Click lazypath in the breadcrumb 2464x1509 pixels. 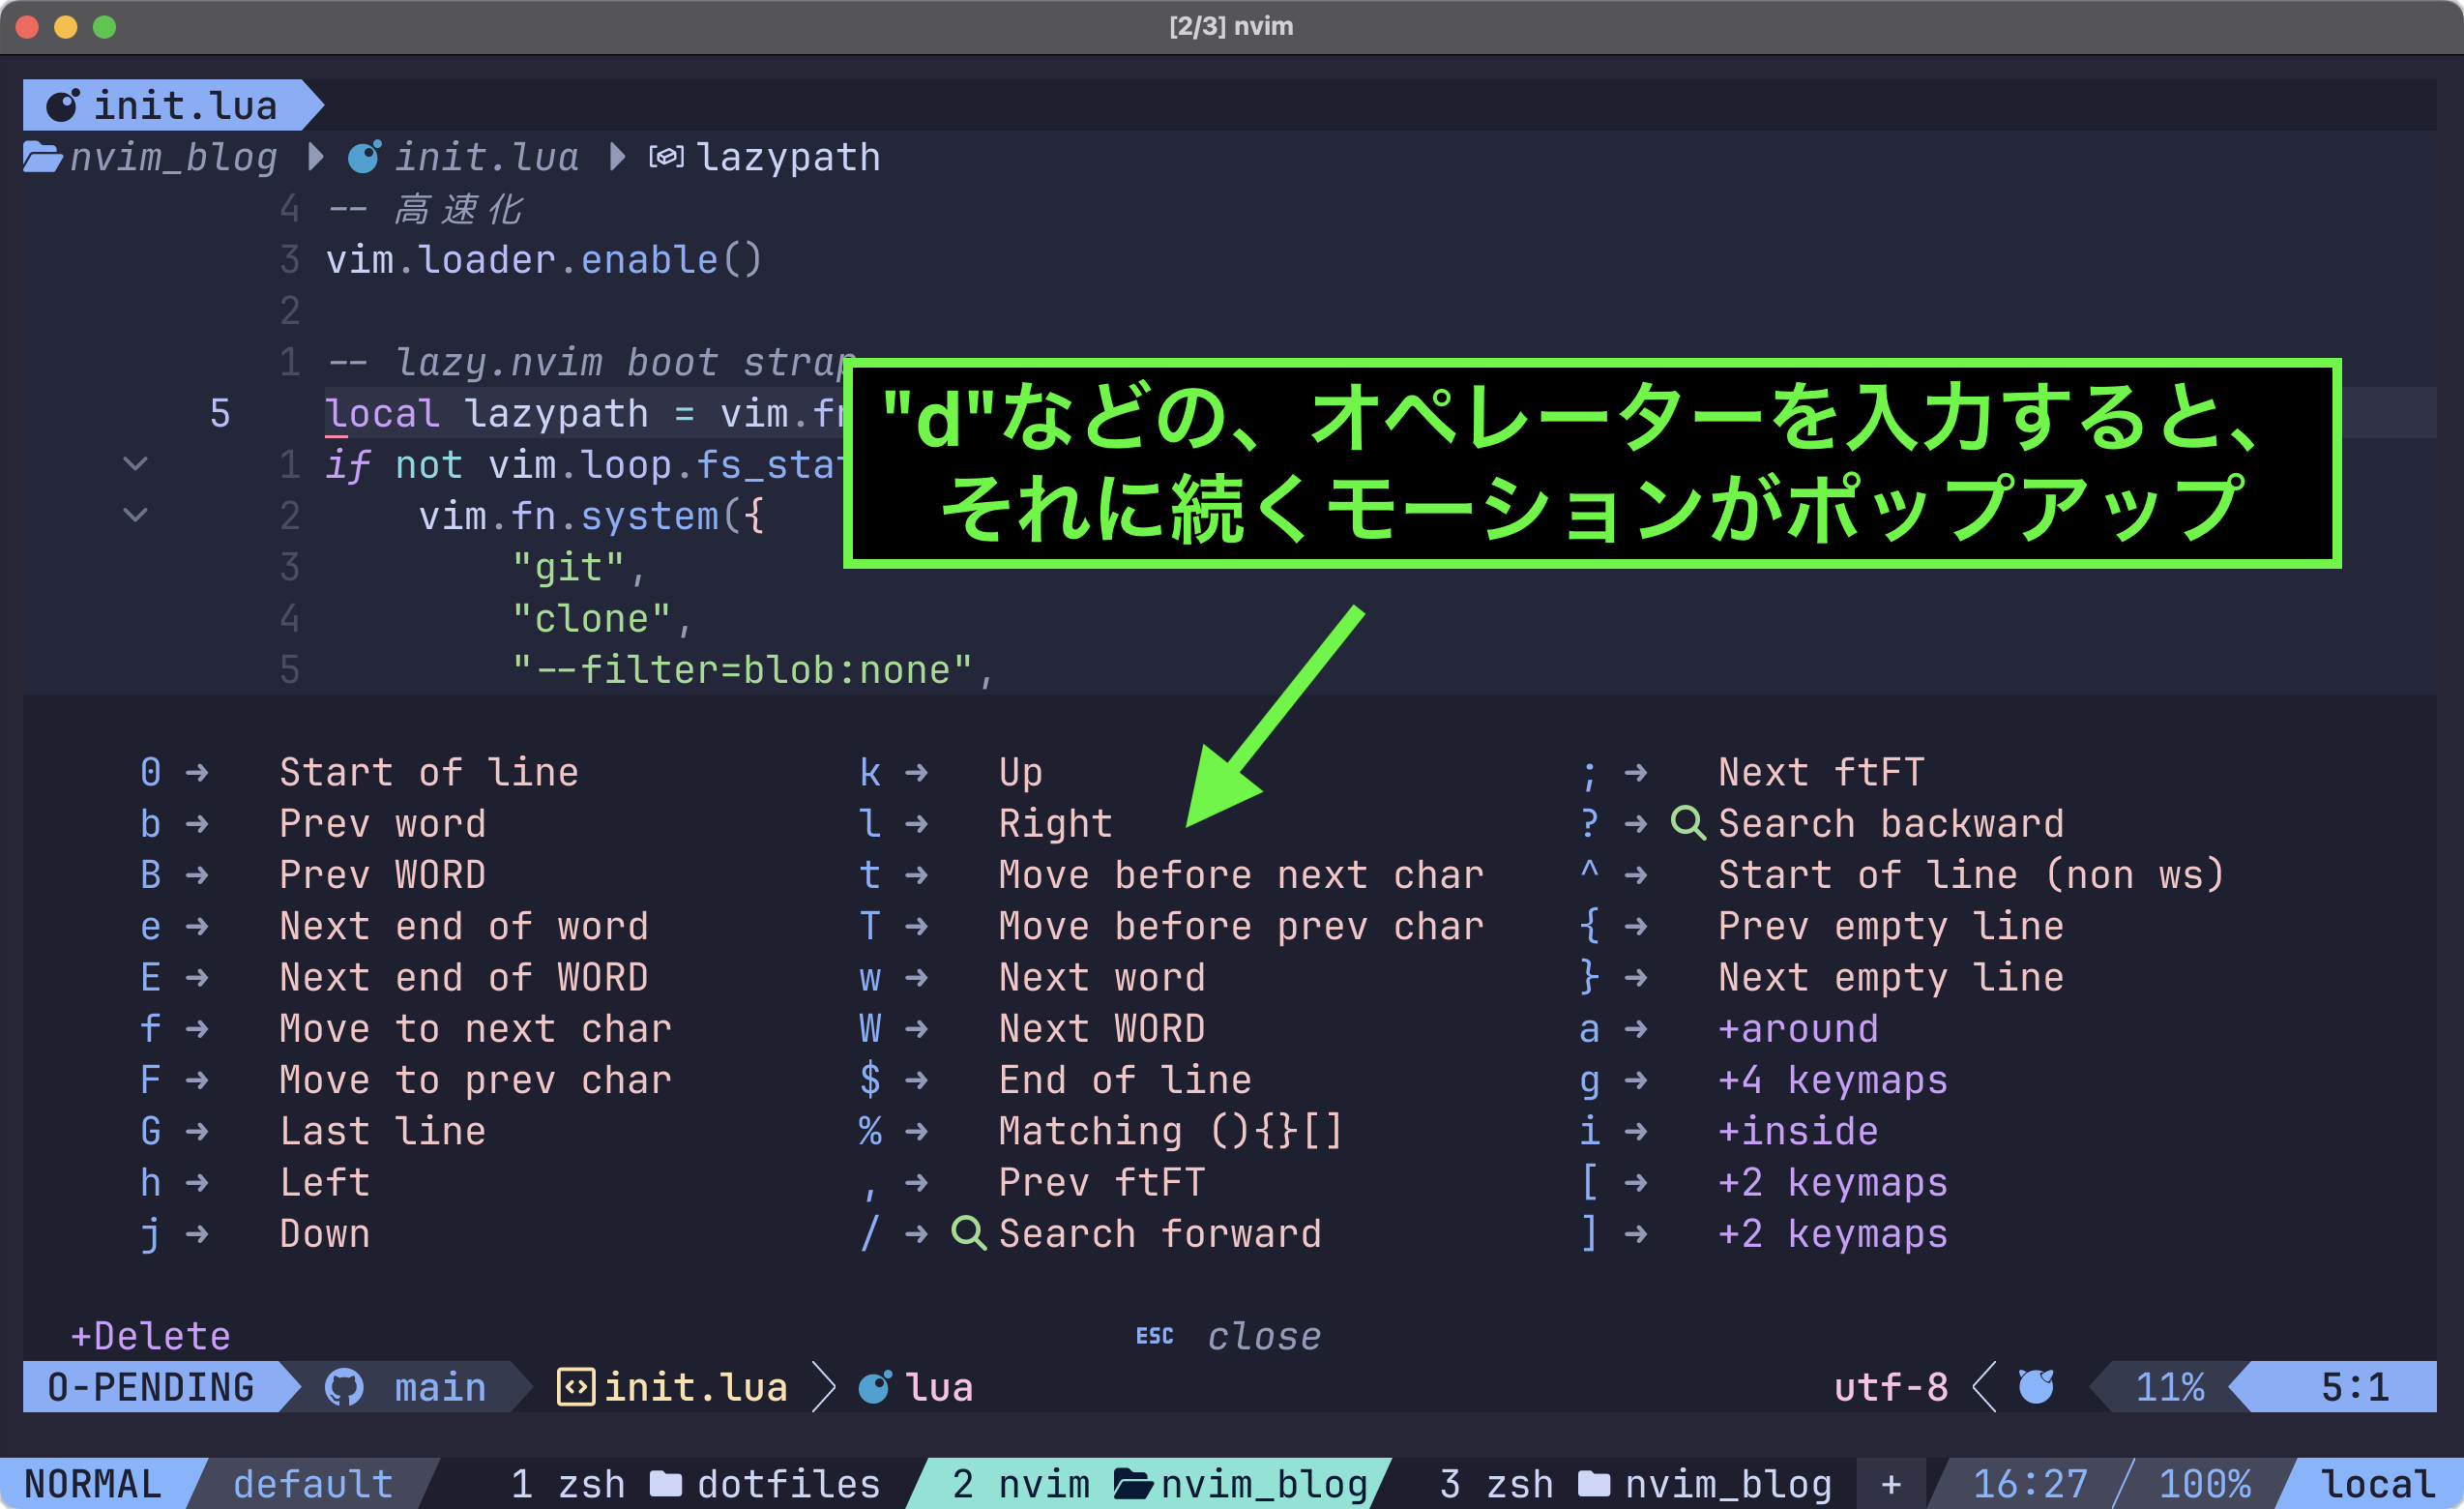[x=788, y=157]
